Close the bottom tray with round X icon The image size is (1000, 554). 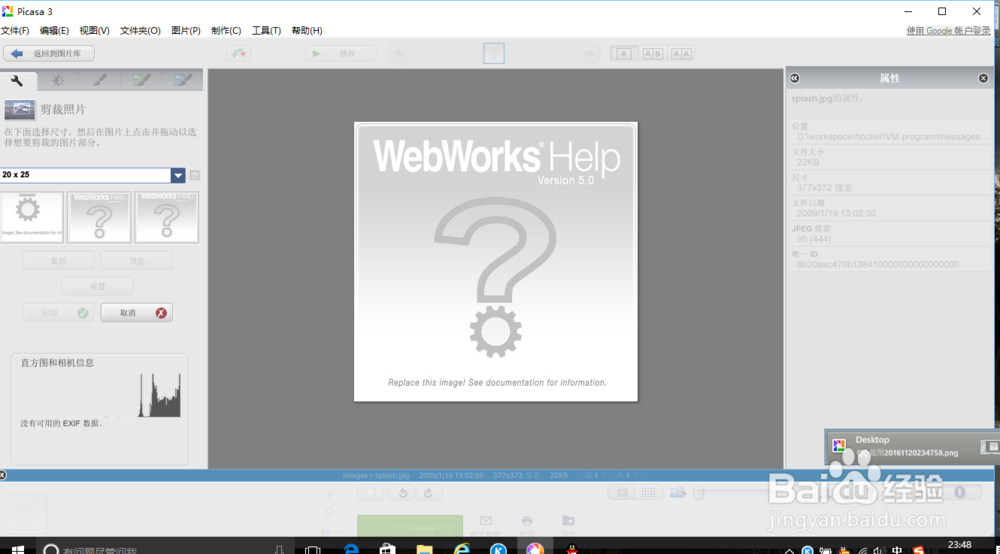coord(3,475)
